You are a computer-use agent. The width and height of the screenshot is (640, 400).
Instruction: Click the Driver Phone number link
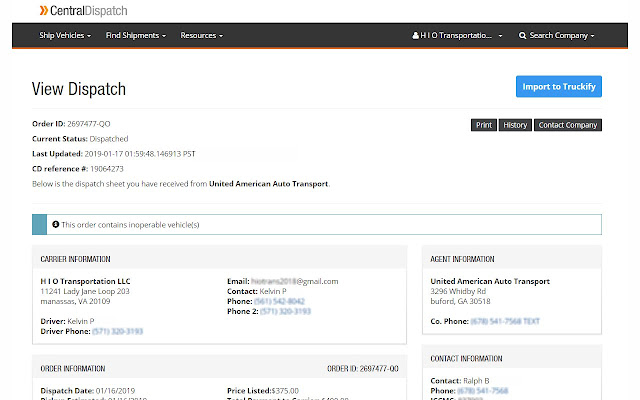click(x=118, y=331)
